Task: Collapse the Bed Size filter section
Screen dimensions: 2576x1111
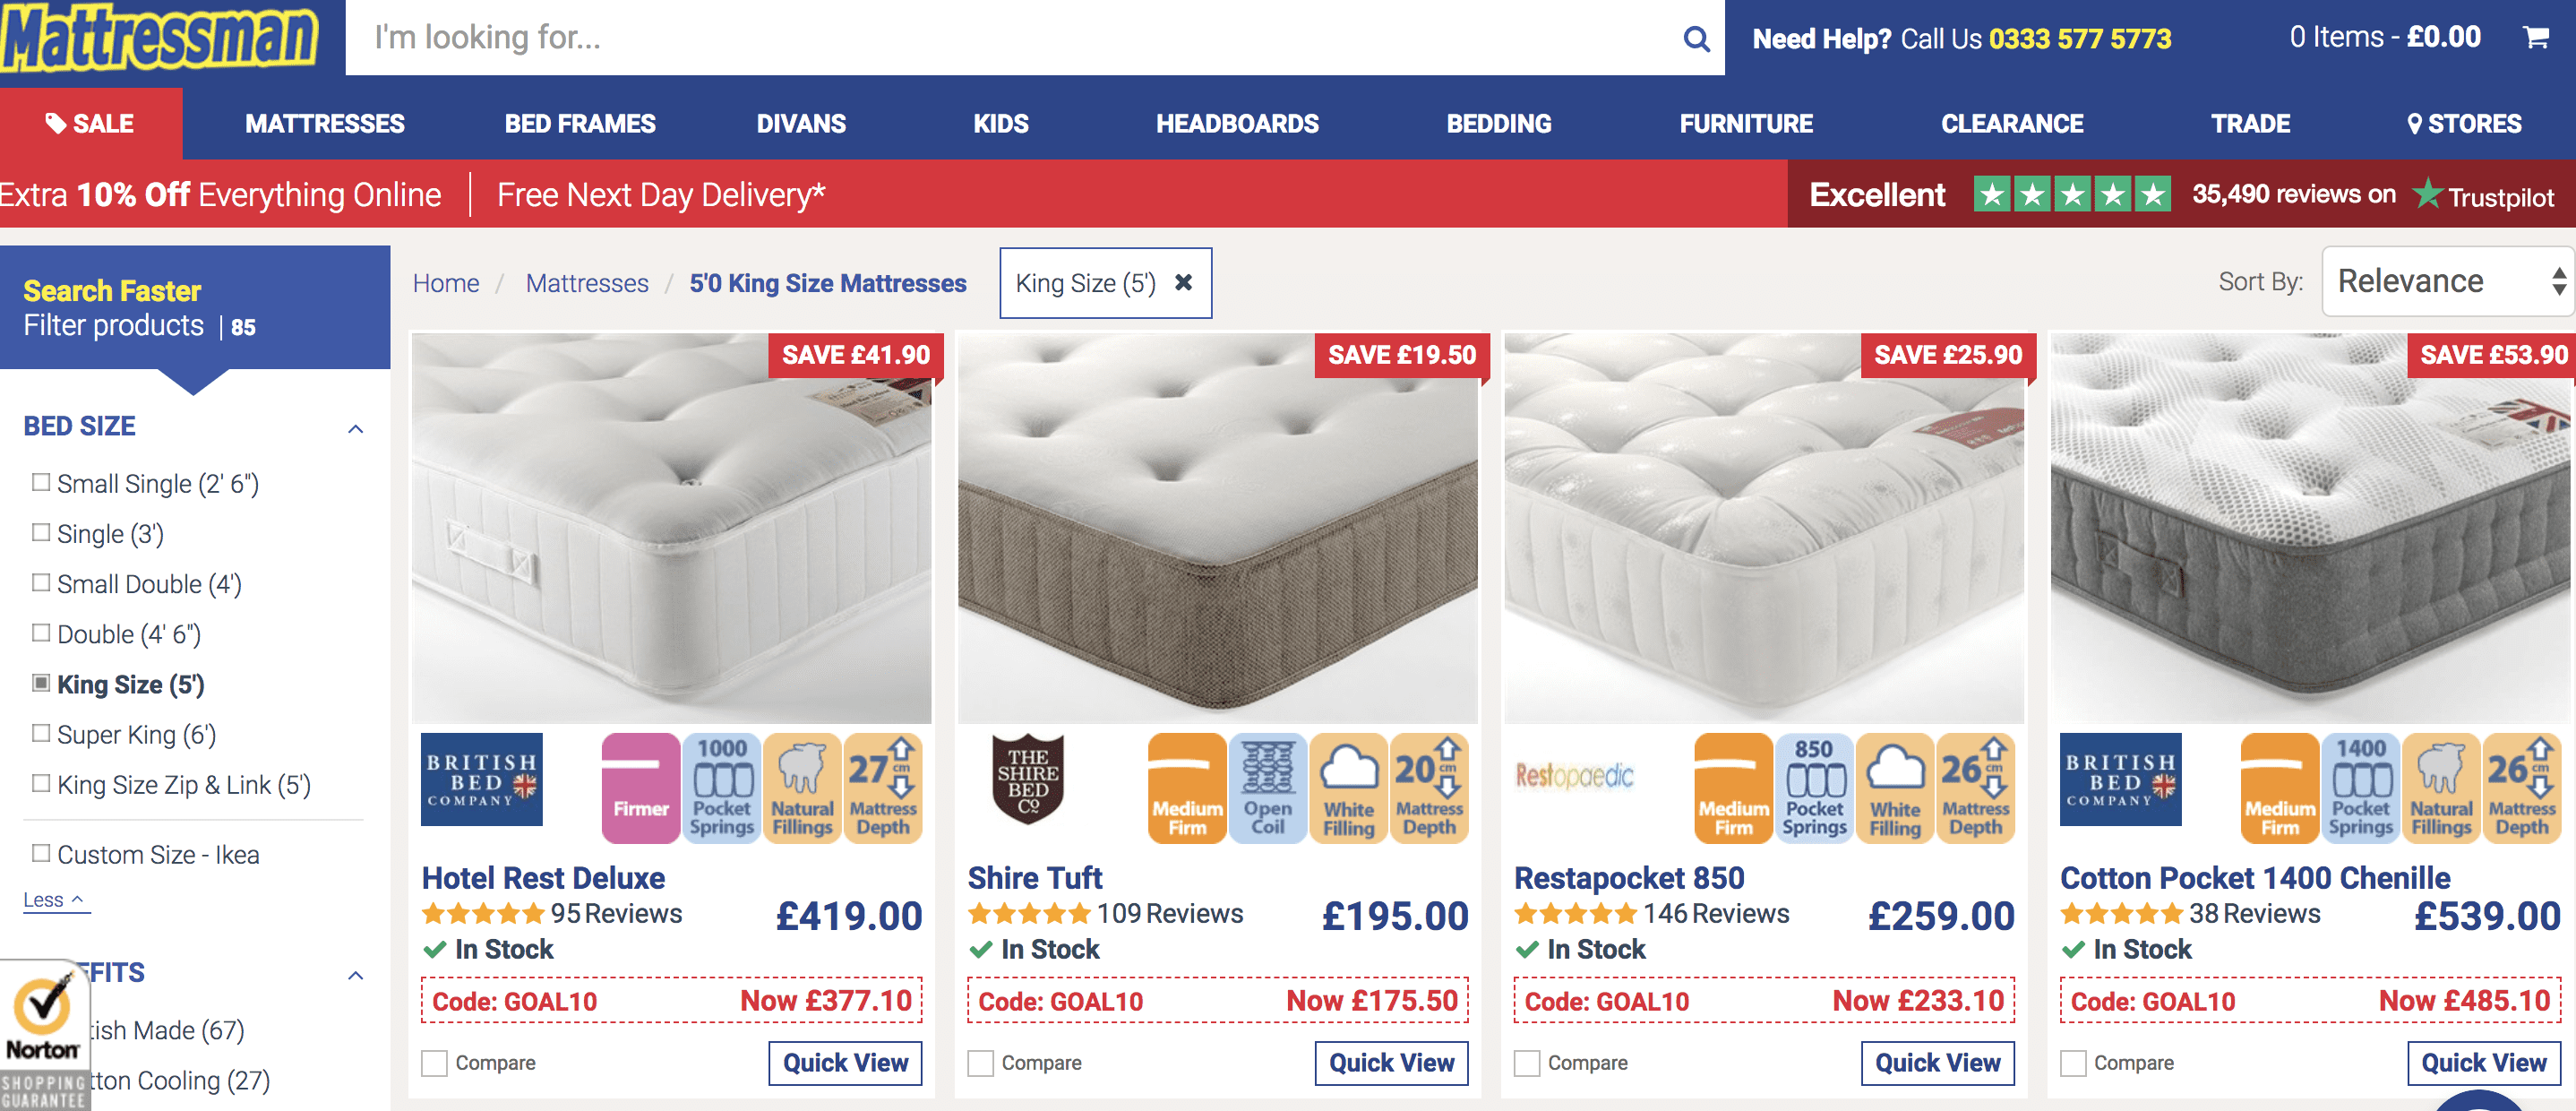Action: click(x=355, y=429)
